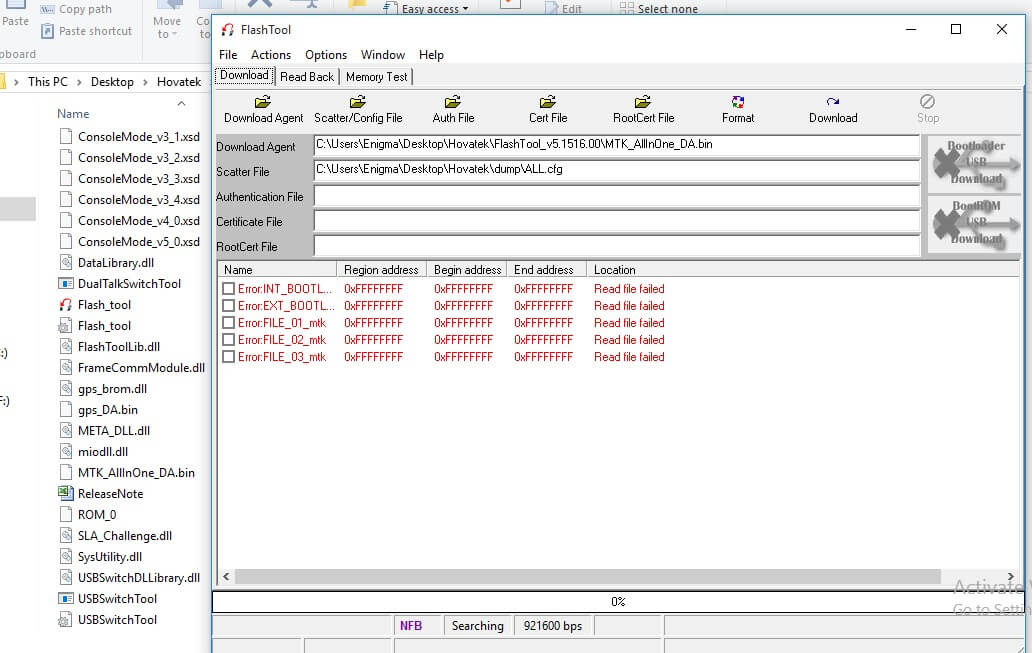Screen dimensions: 1032x653
Task: Check the Error:FILE_03_mtk row checkbox
Action: (x=228, y=357)
